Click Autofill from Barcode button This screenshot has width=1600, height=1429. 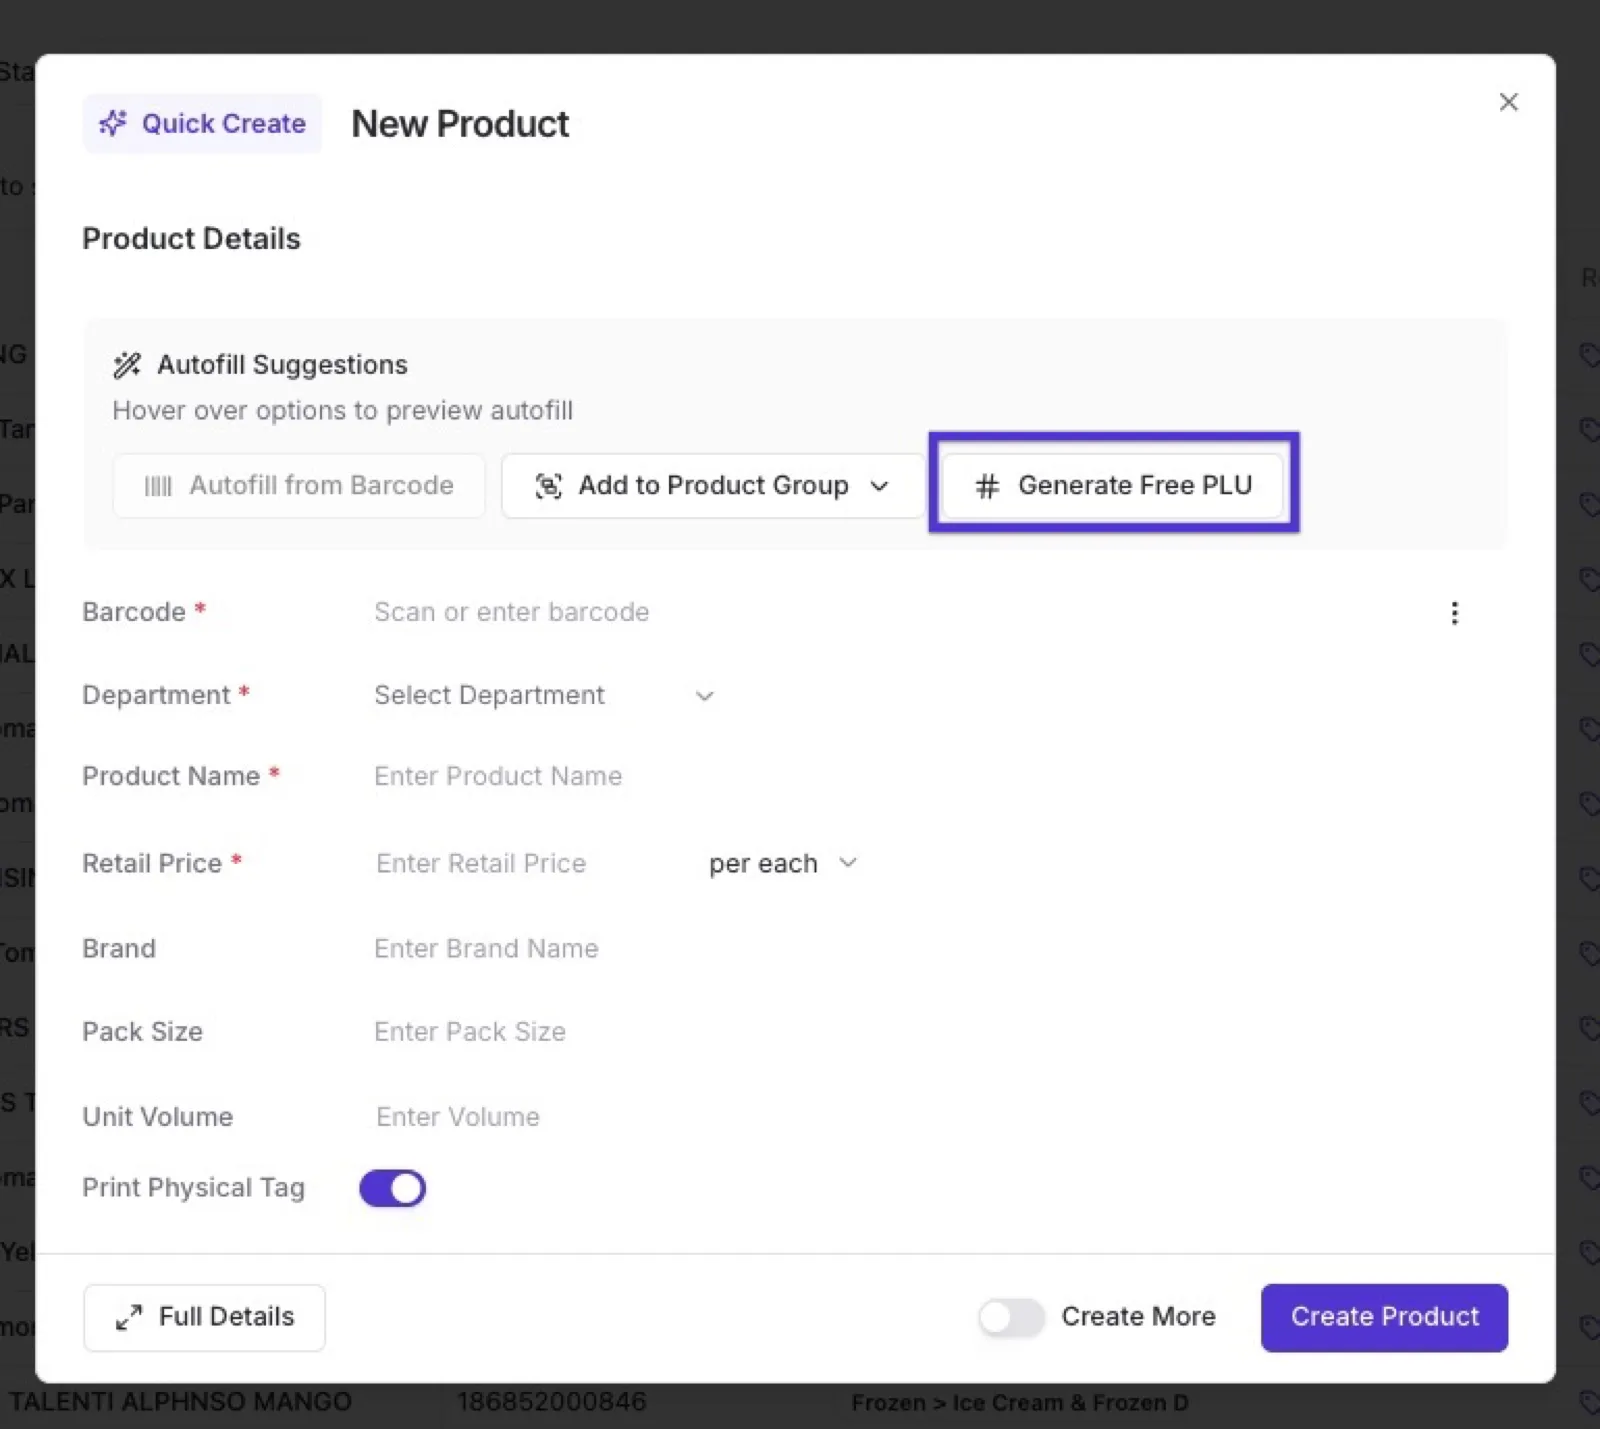pos(299,485)
